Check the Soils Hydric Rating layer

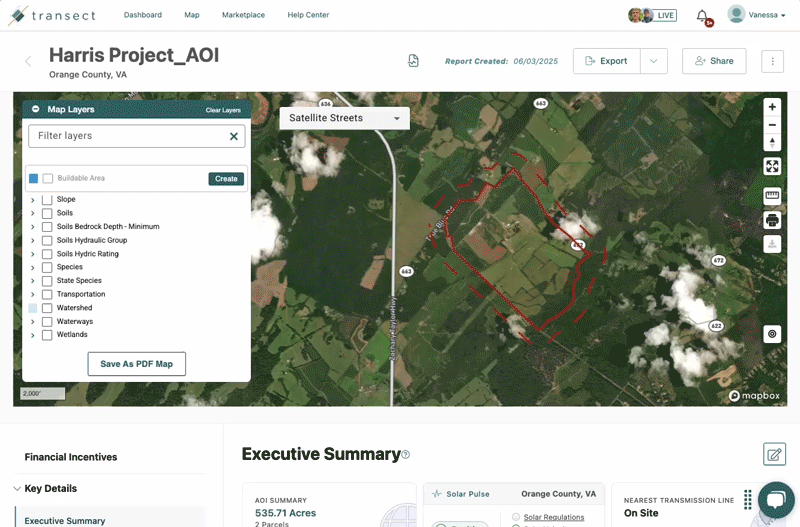[x=47, y=254]
